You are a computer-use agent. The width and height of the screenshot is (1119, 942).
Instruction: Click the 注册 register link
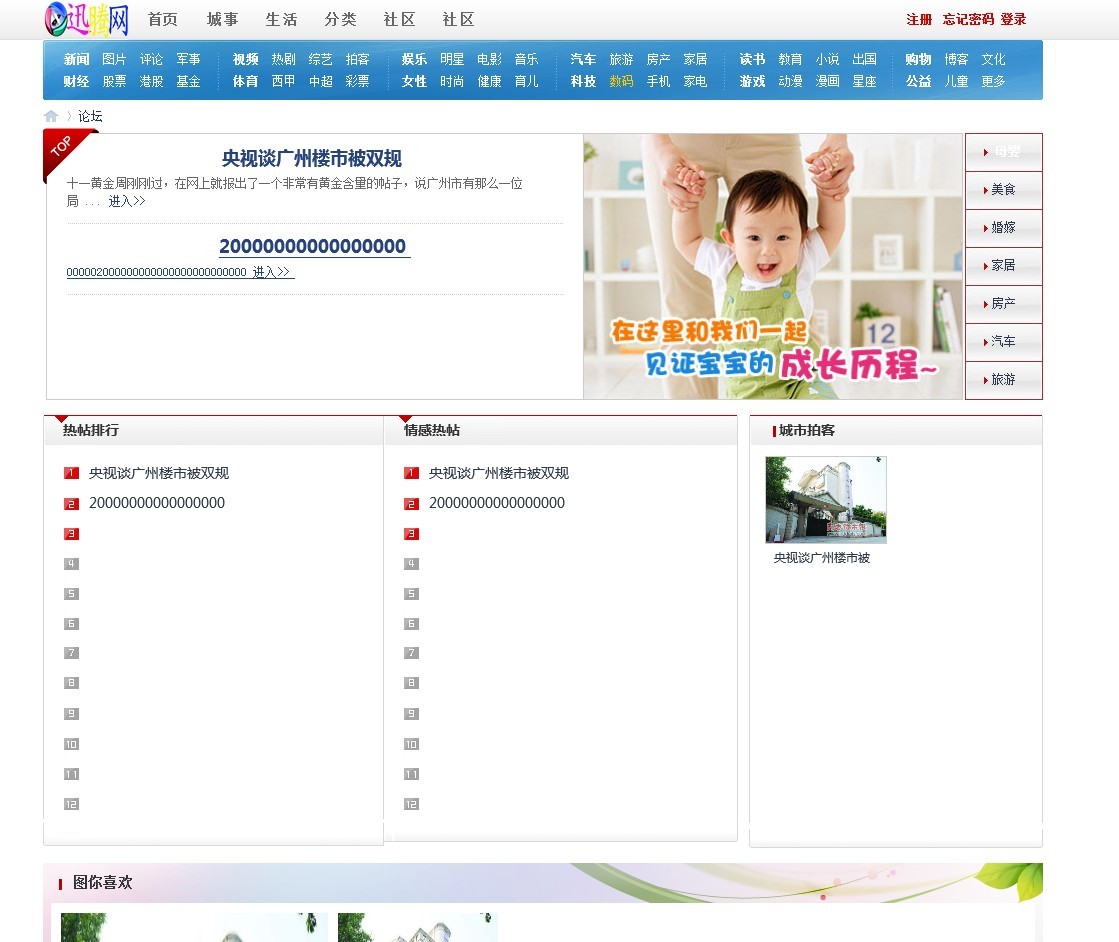pos(919,20)
